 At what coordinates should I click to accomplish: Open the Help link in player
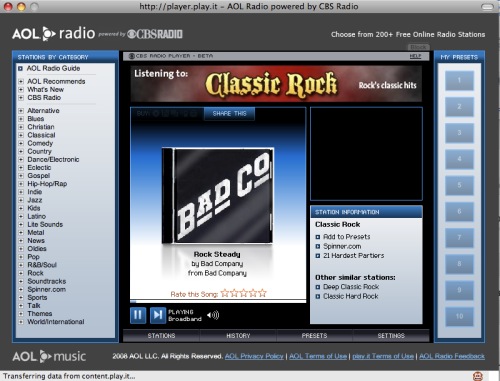coord(415,56)
